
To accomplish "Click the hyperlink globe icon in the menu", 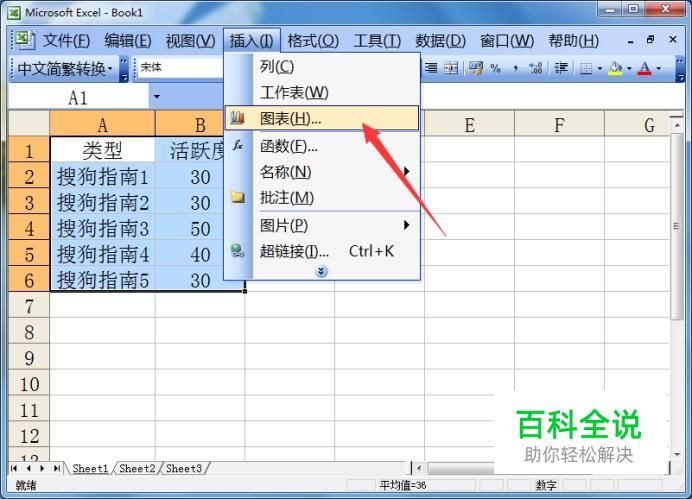I will [x=237, y=251].
